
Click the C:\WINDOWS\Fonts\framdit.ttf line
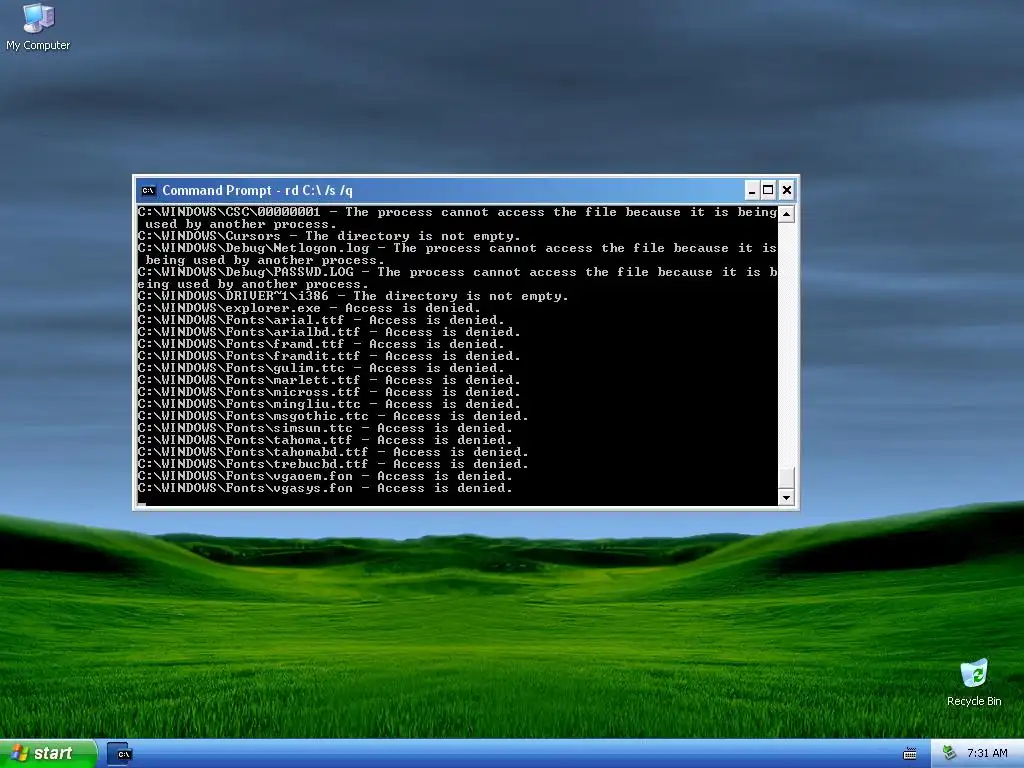pos(329,356)
